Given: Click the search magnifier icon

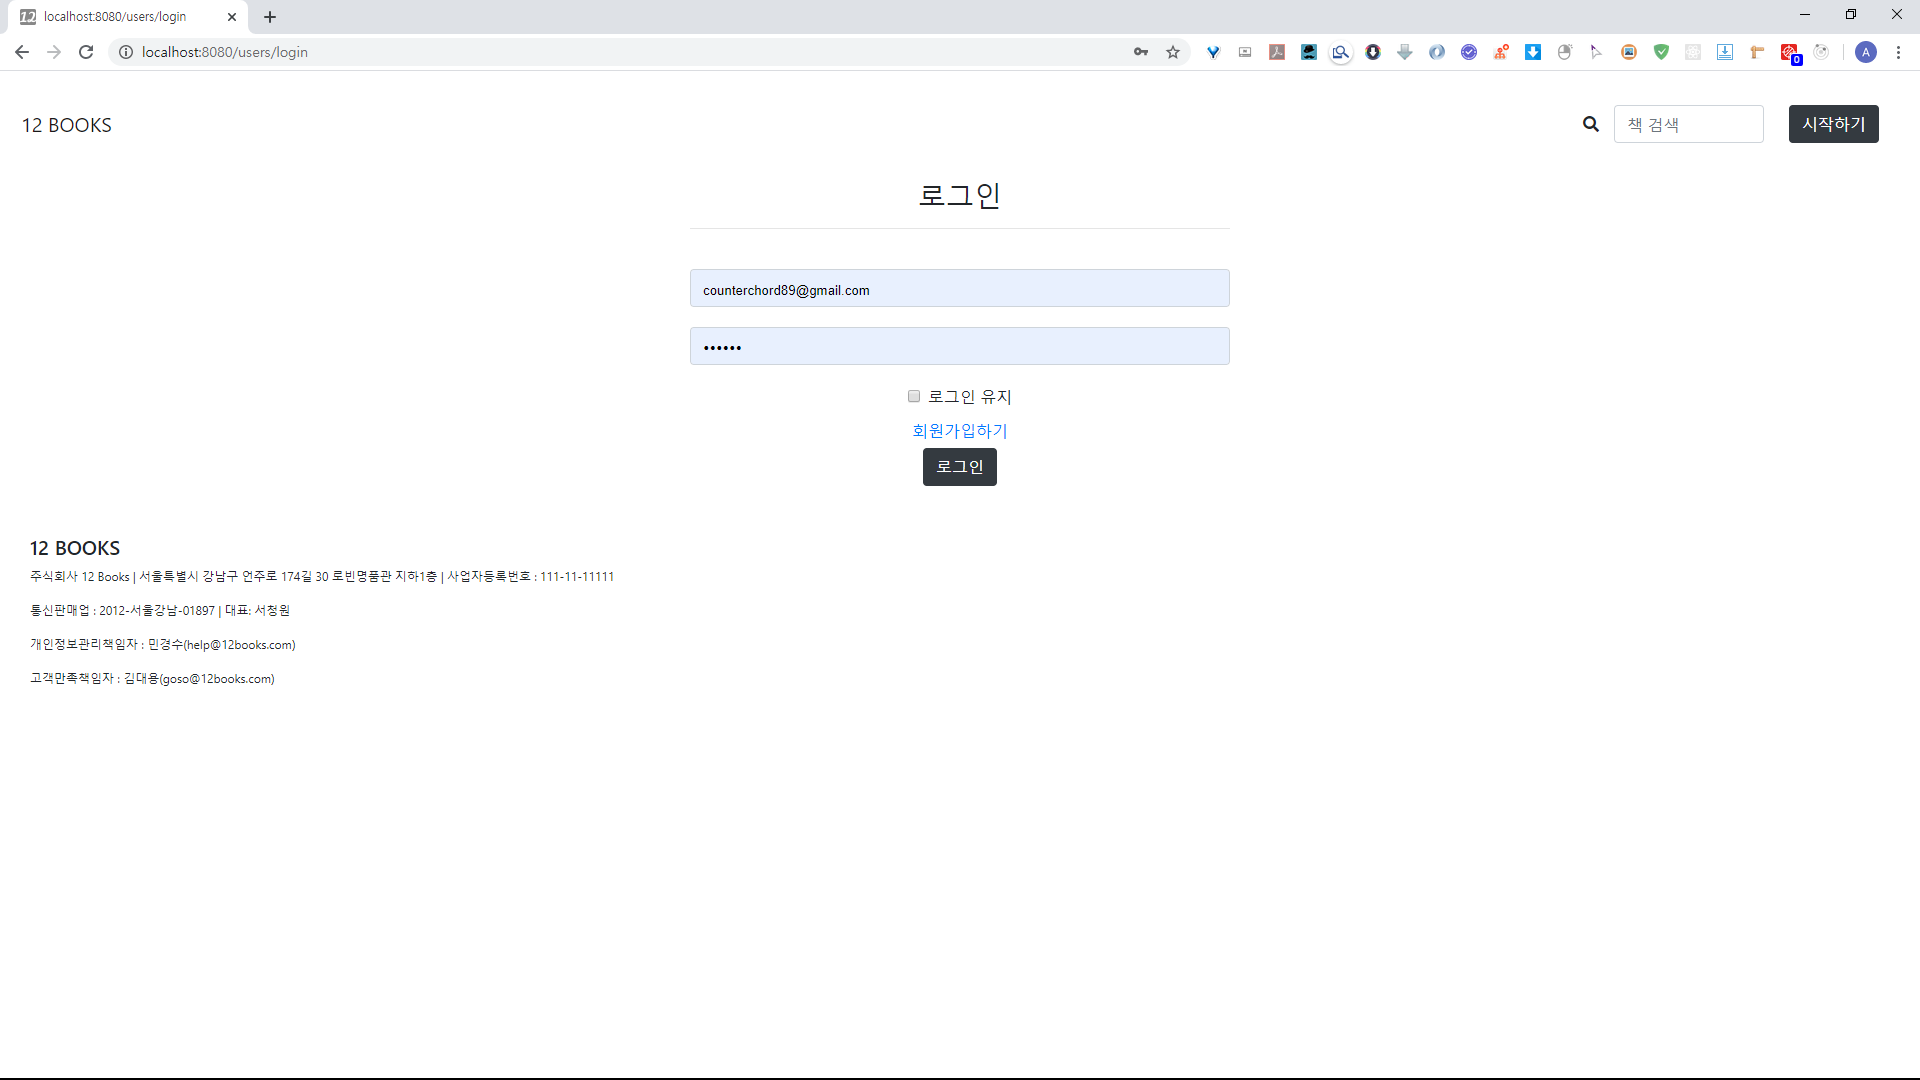Looking at the screenshot, I should (x=1590, y=124).
